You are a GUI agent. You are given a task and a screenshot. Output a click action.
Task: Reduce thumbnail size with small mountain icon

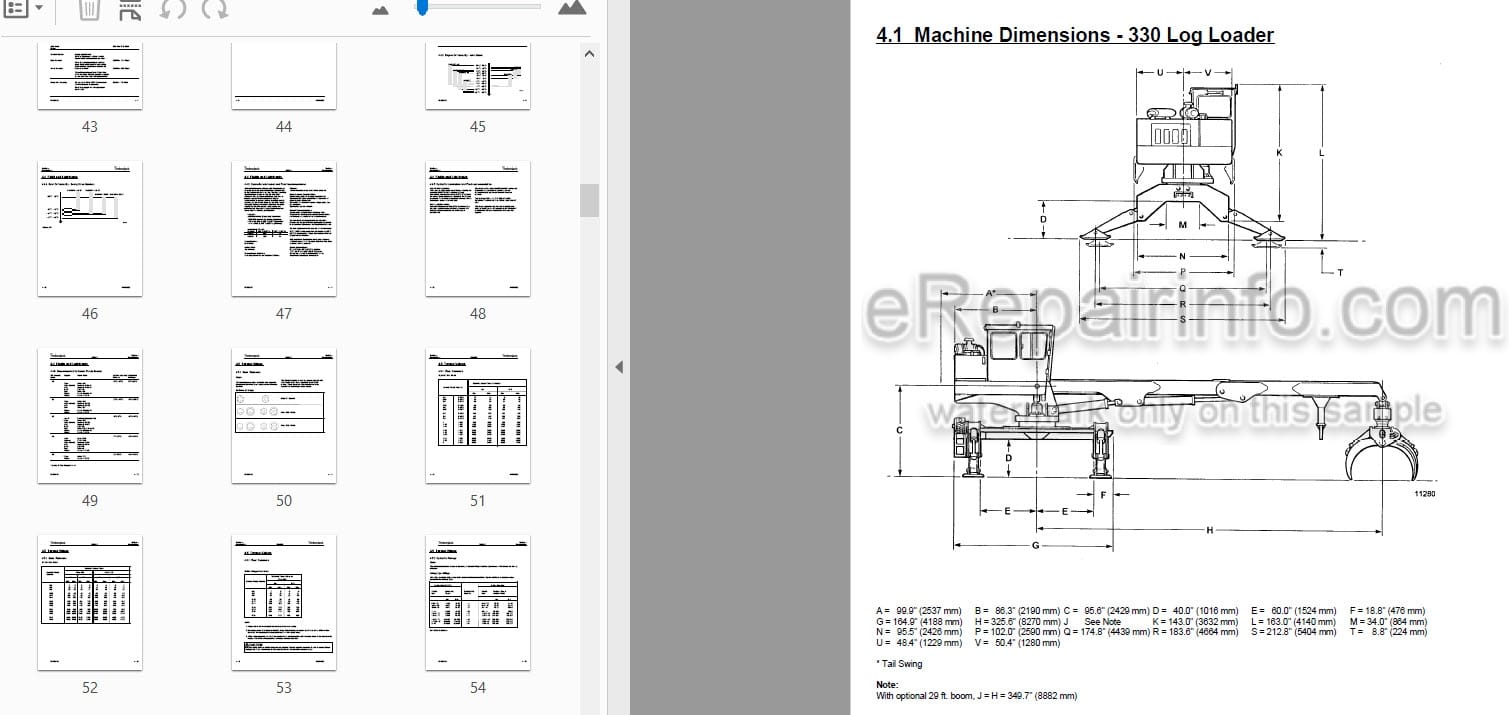click(380, 10)
